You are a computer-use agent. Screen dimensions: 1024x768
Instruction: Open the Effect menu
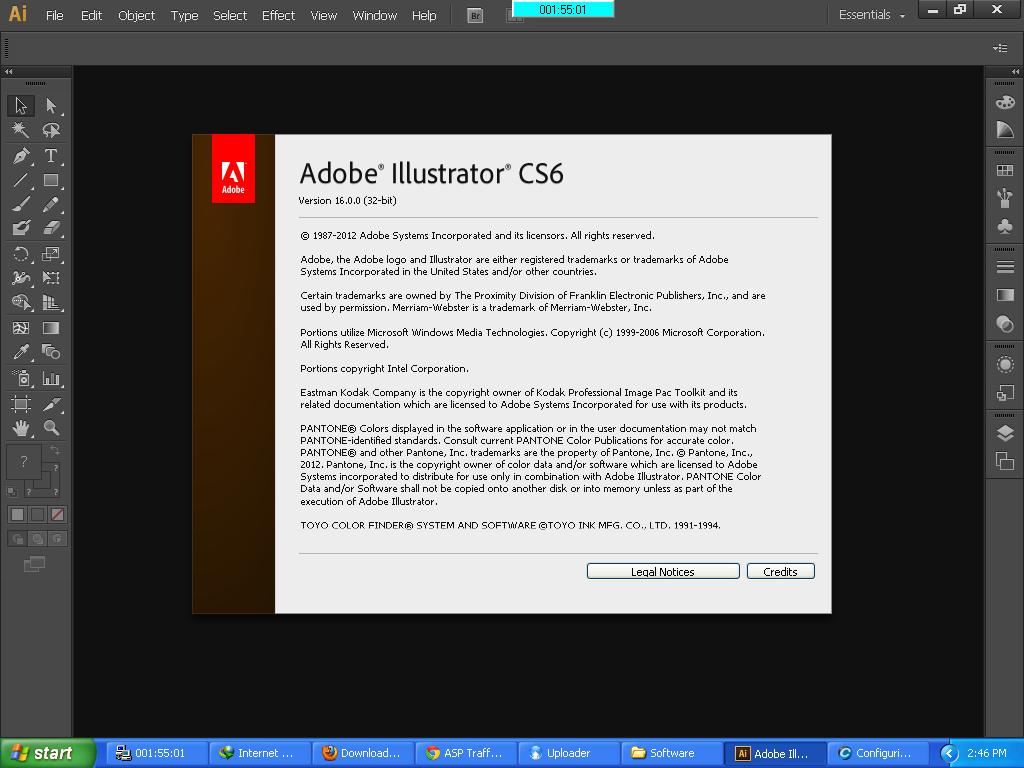278,15
